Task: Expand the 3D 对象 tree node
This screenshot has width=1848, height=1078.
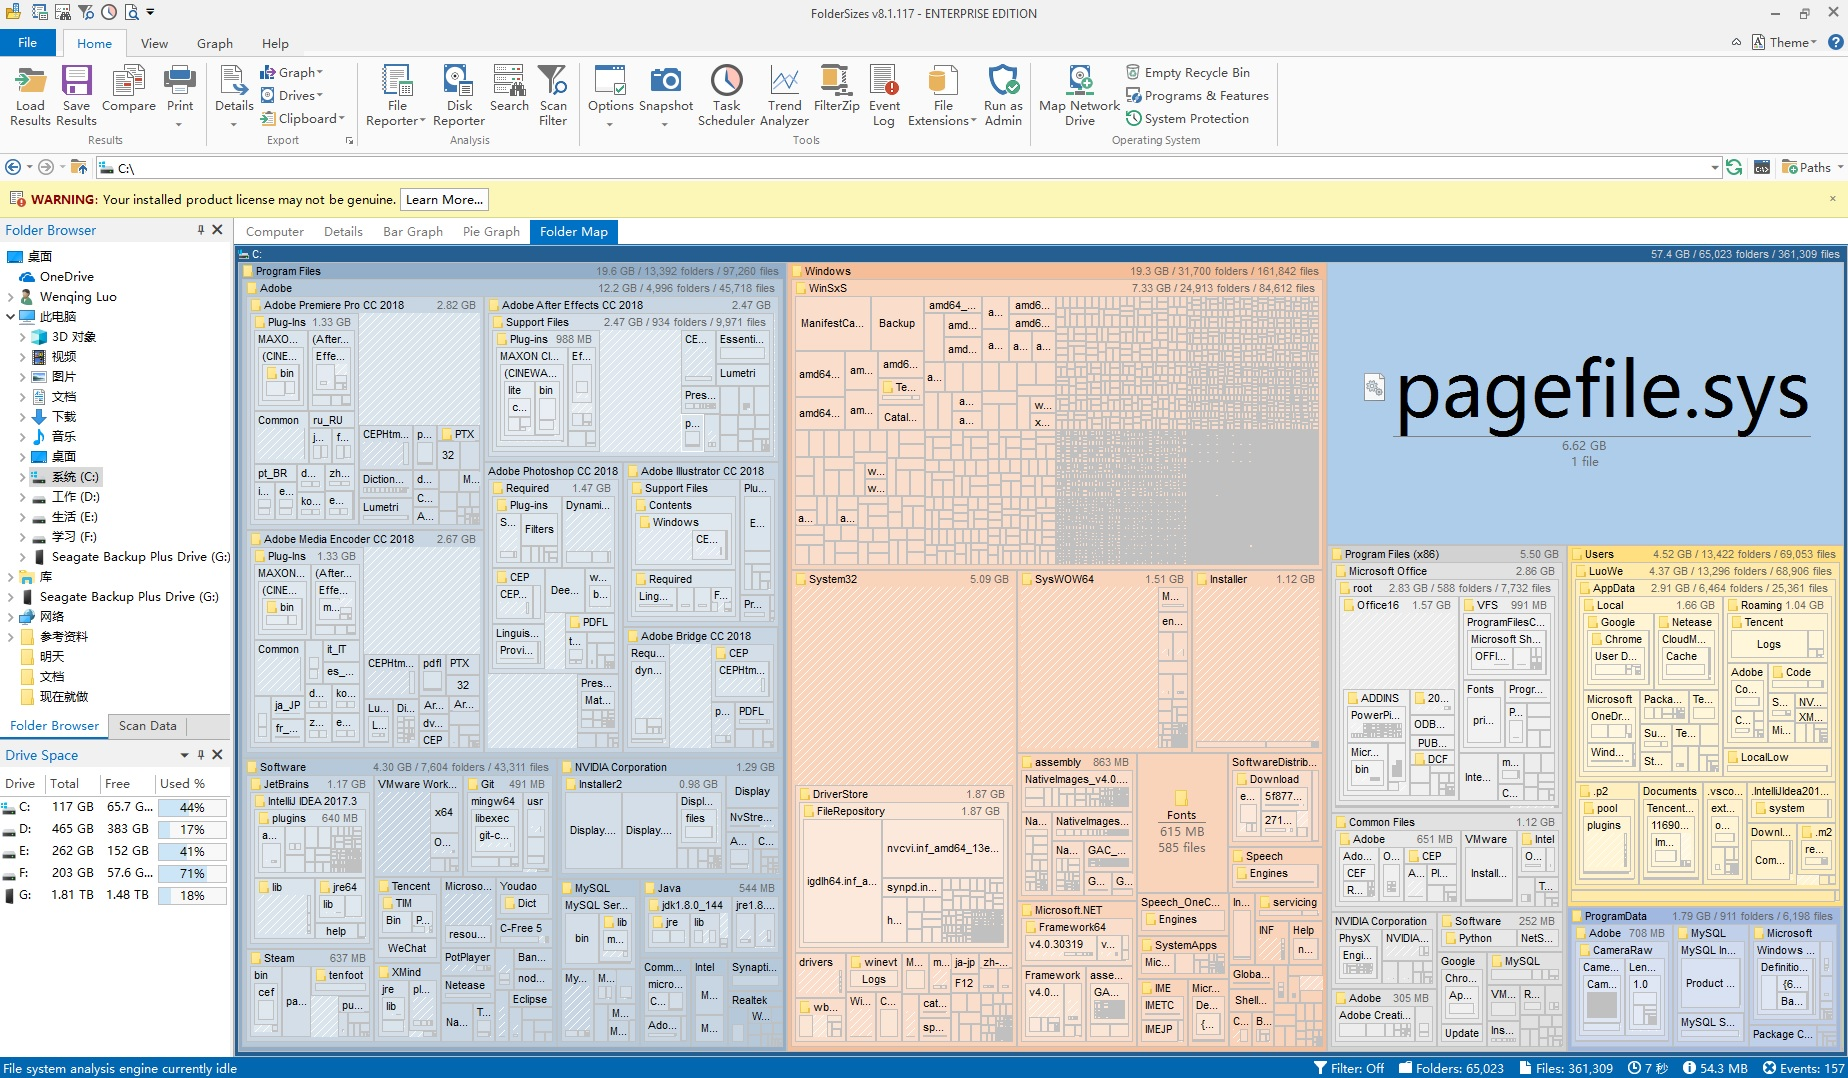Action: pyautogui.click(x=22, y=337)
